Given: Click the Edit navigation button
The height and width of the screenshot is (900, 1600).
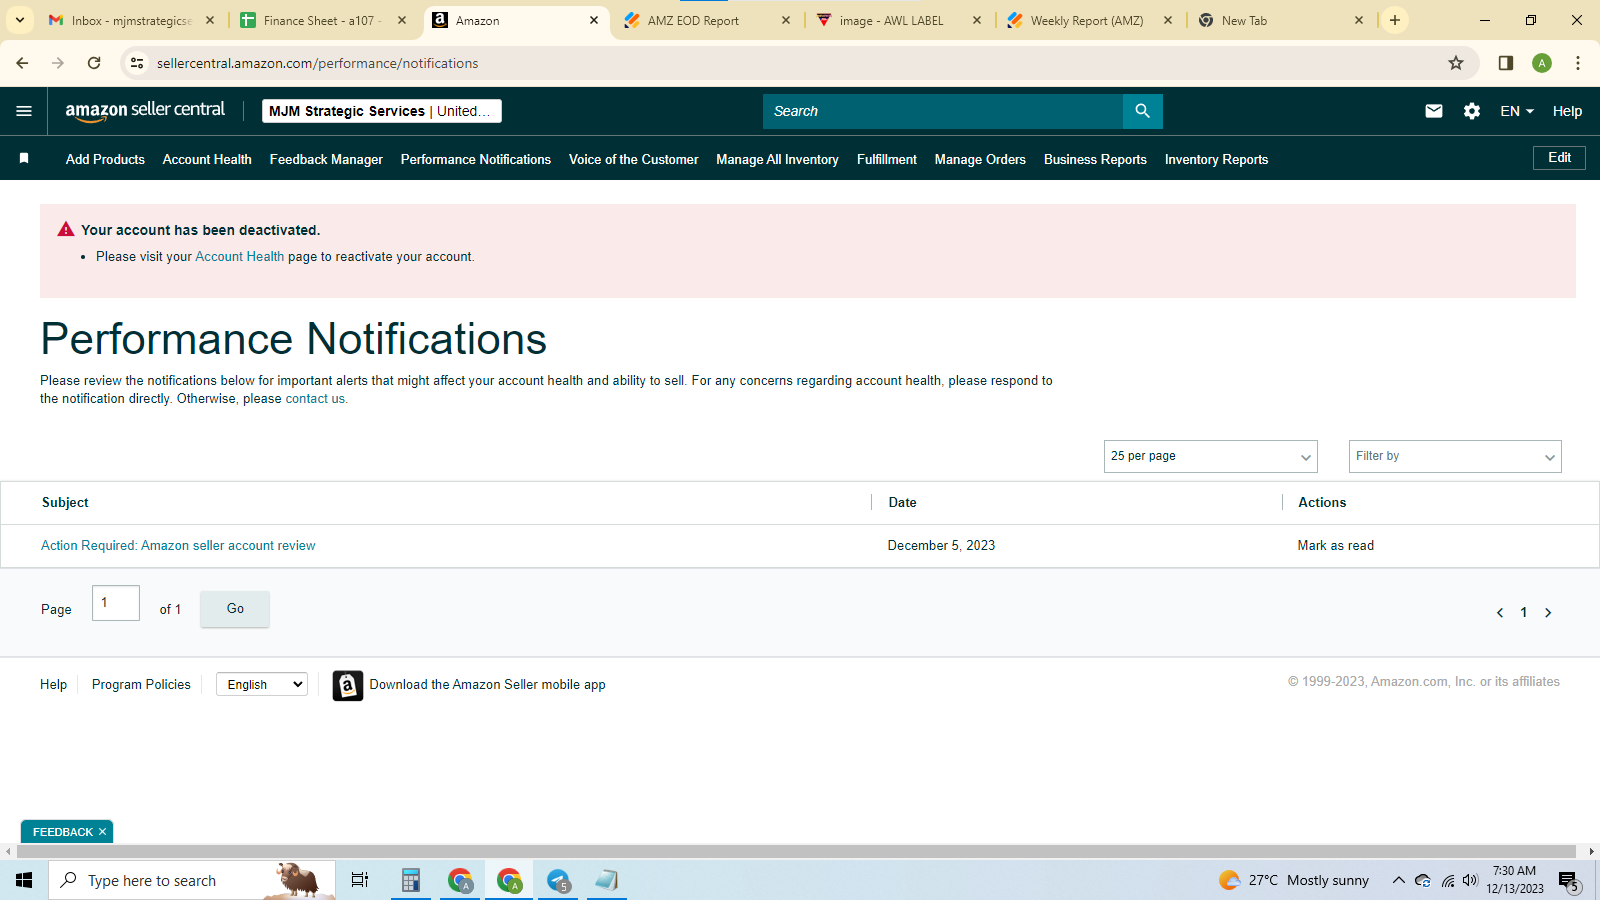Looking at the screenshot, I should tap(1559, 158).
